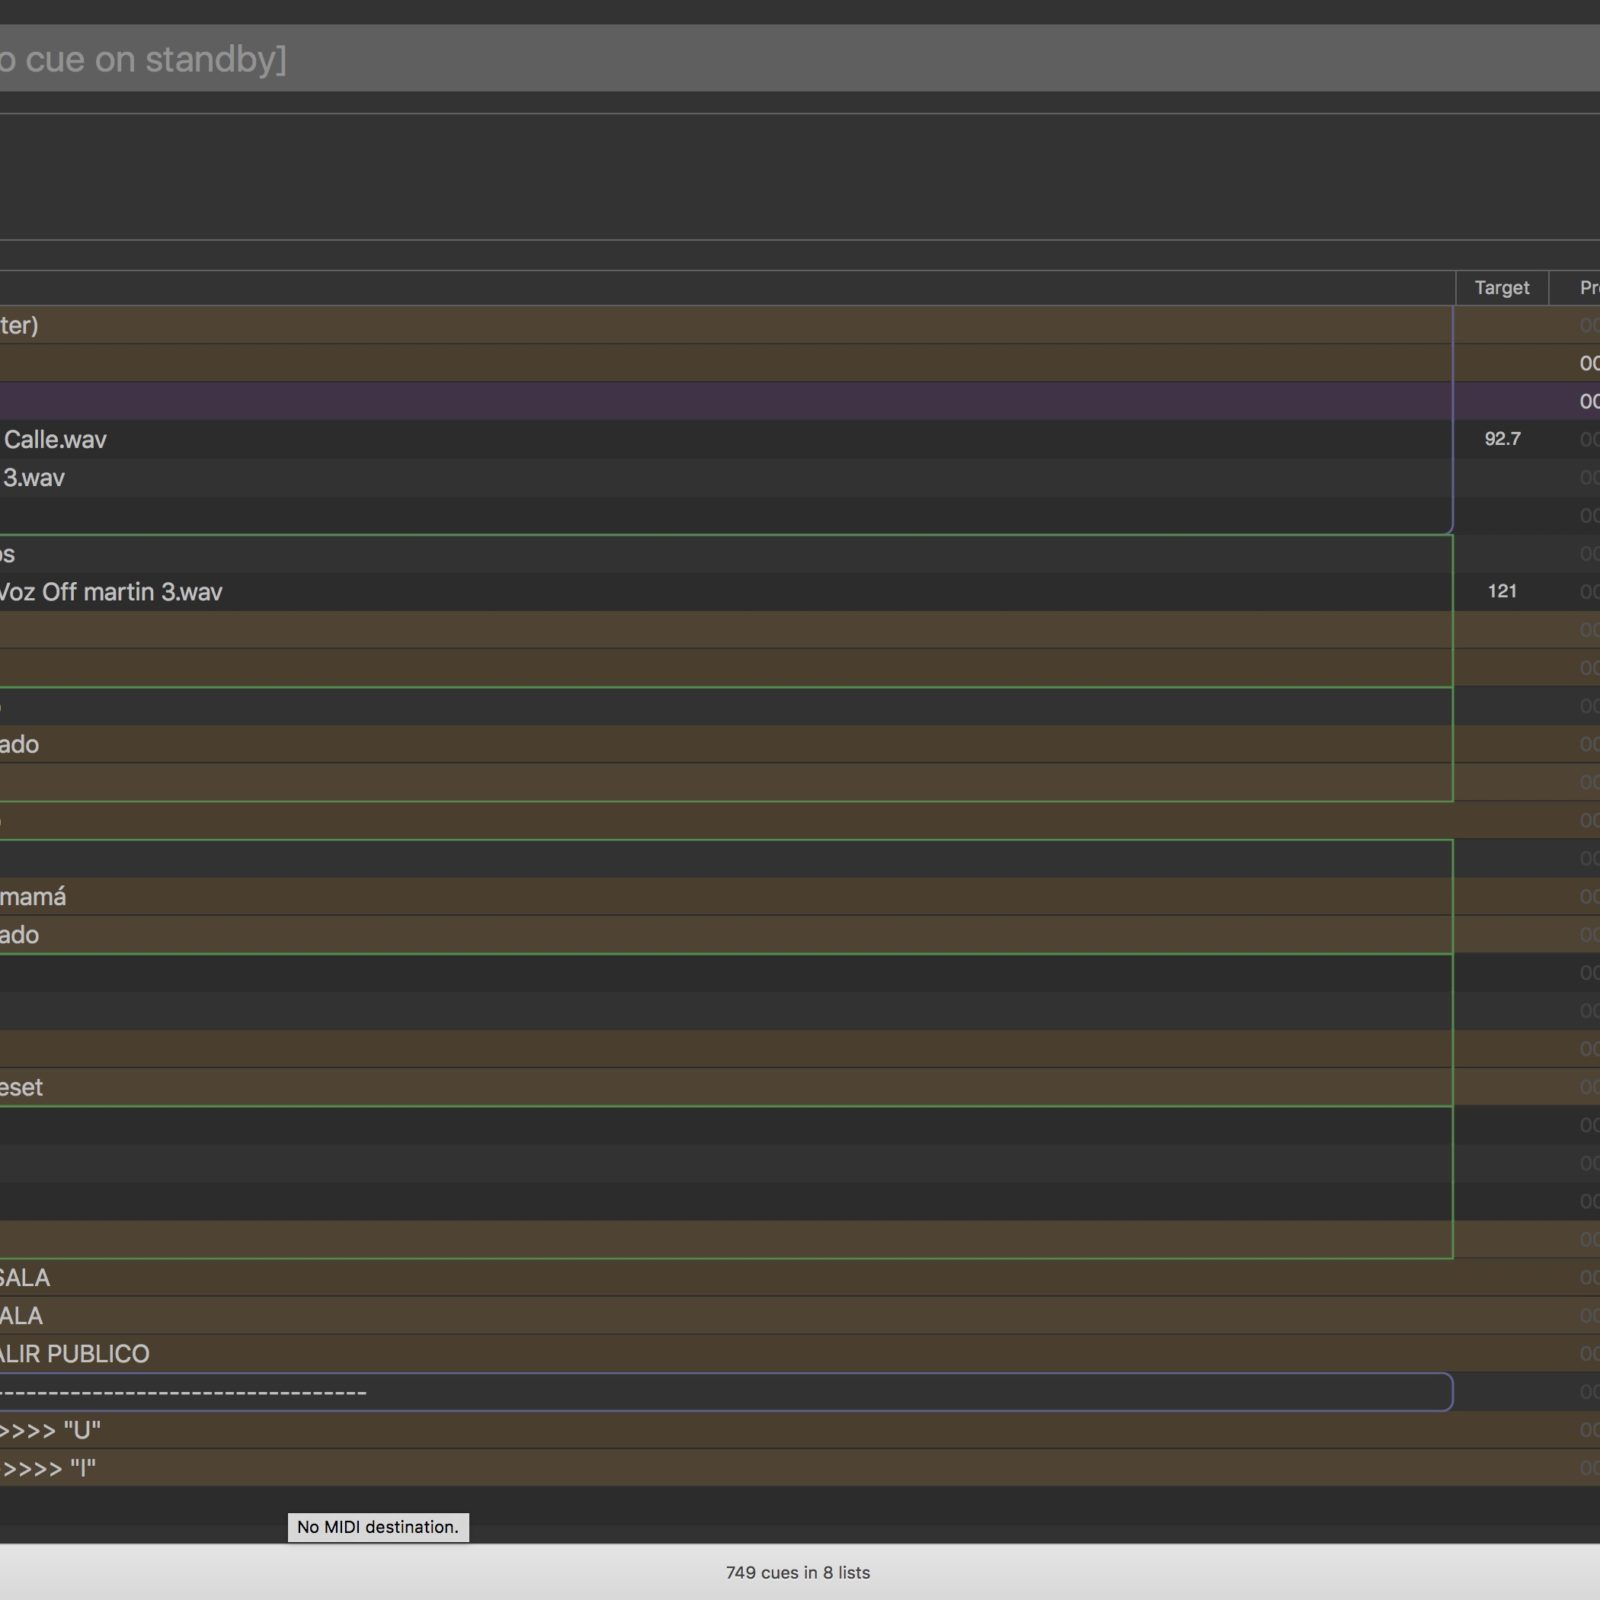Select the "ALIR PUBLICO" cue row
This screenshot has height=1600, width=1600.
coord(76,1354)
